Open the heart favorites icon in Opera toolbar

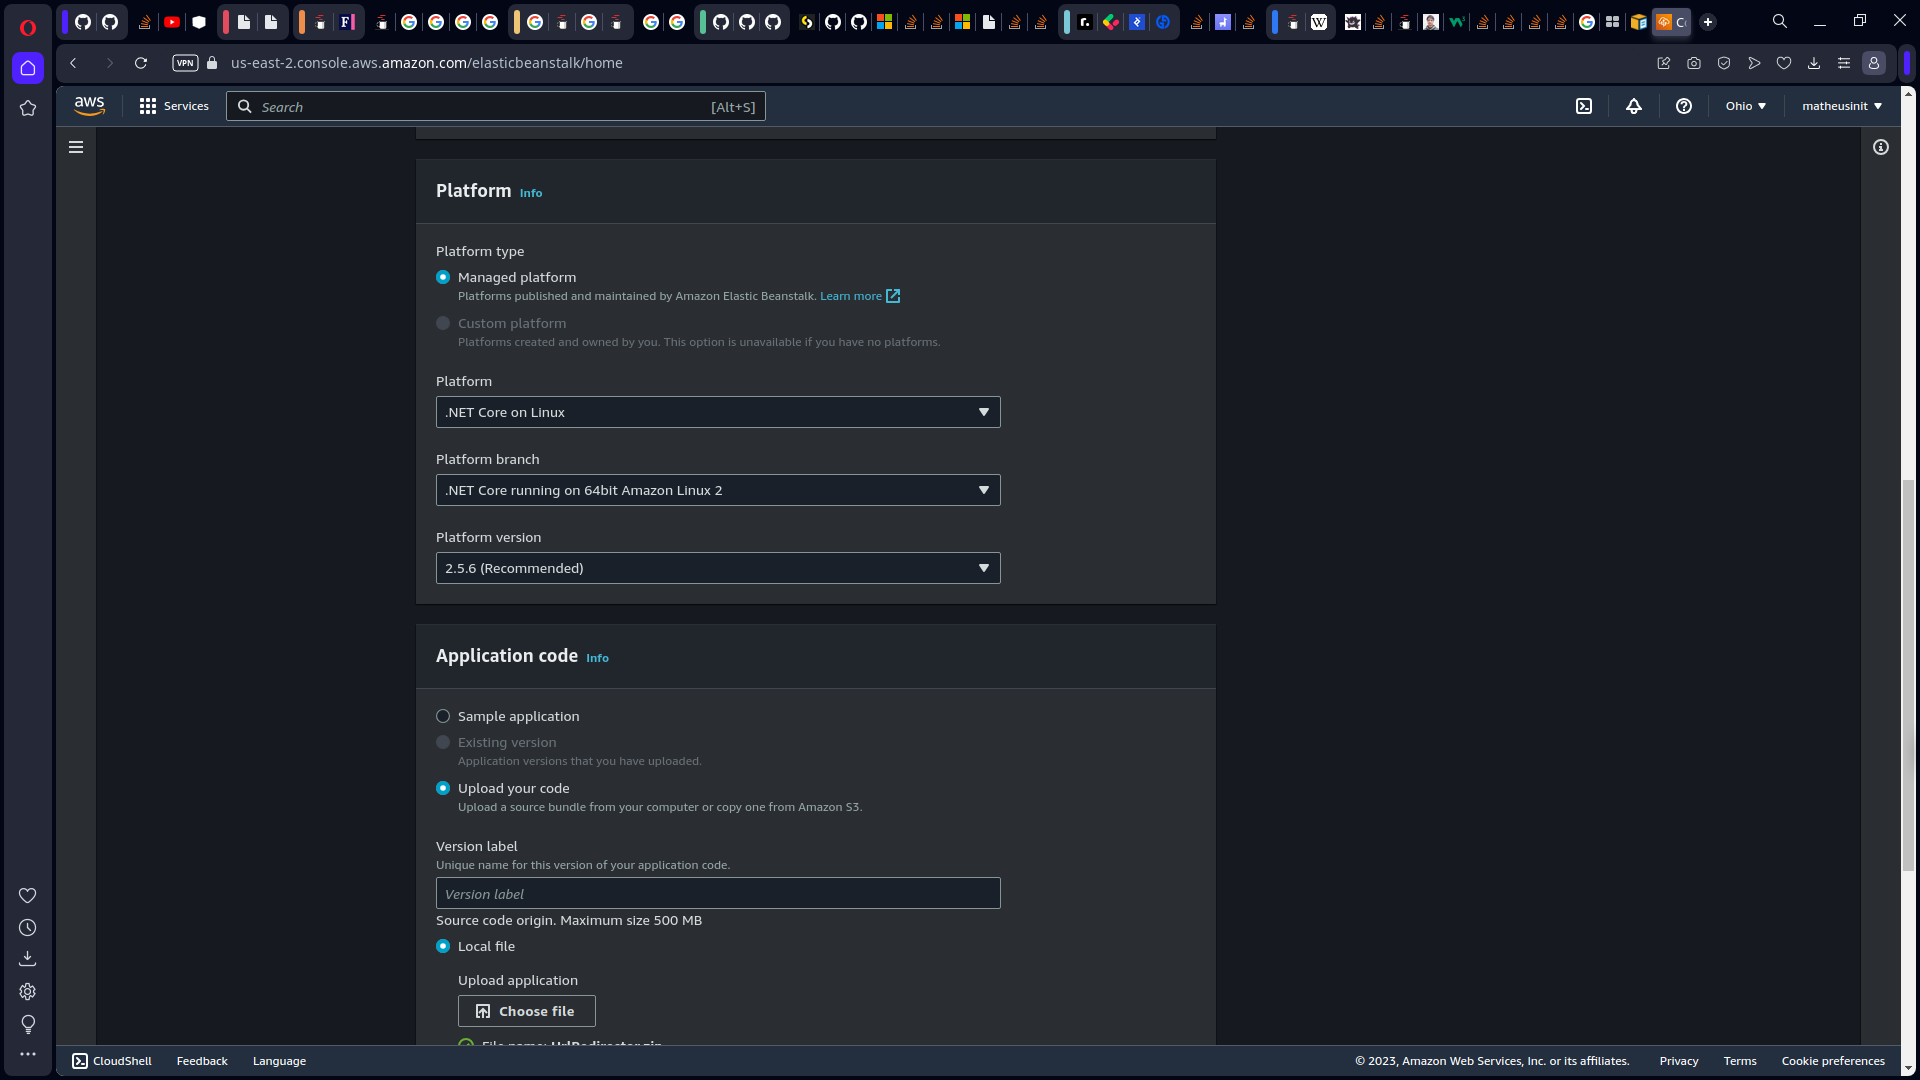[x=1784, y=63]
